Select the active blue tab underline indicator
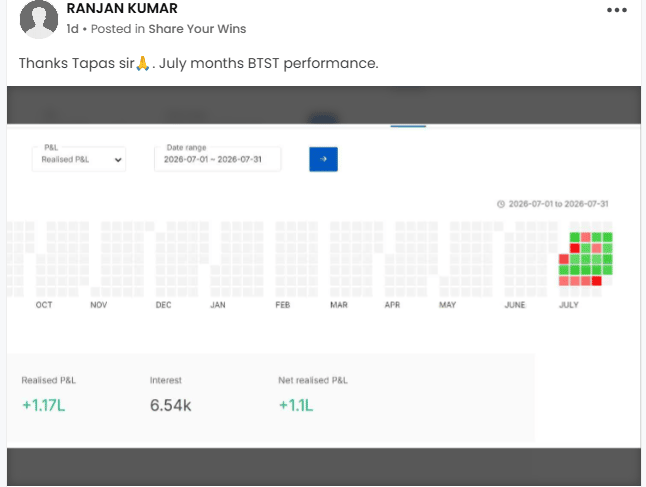 408,126
